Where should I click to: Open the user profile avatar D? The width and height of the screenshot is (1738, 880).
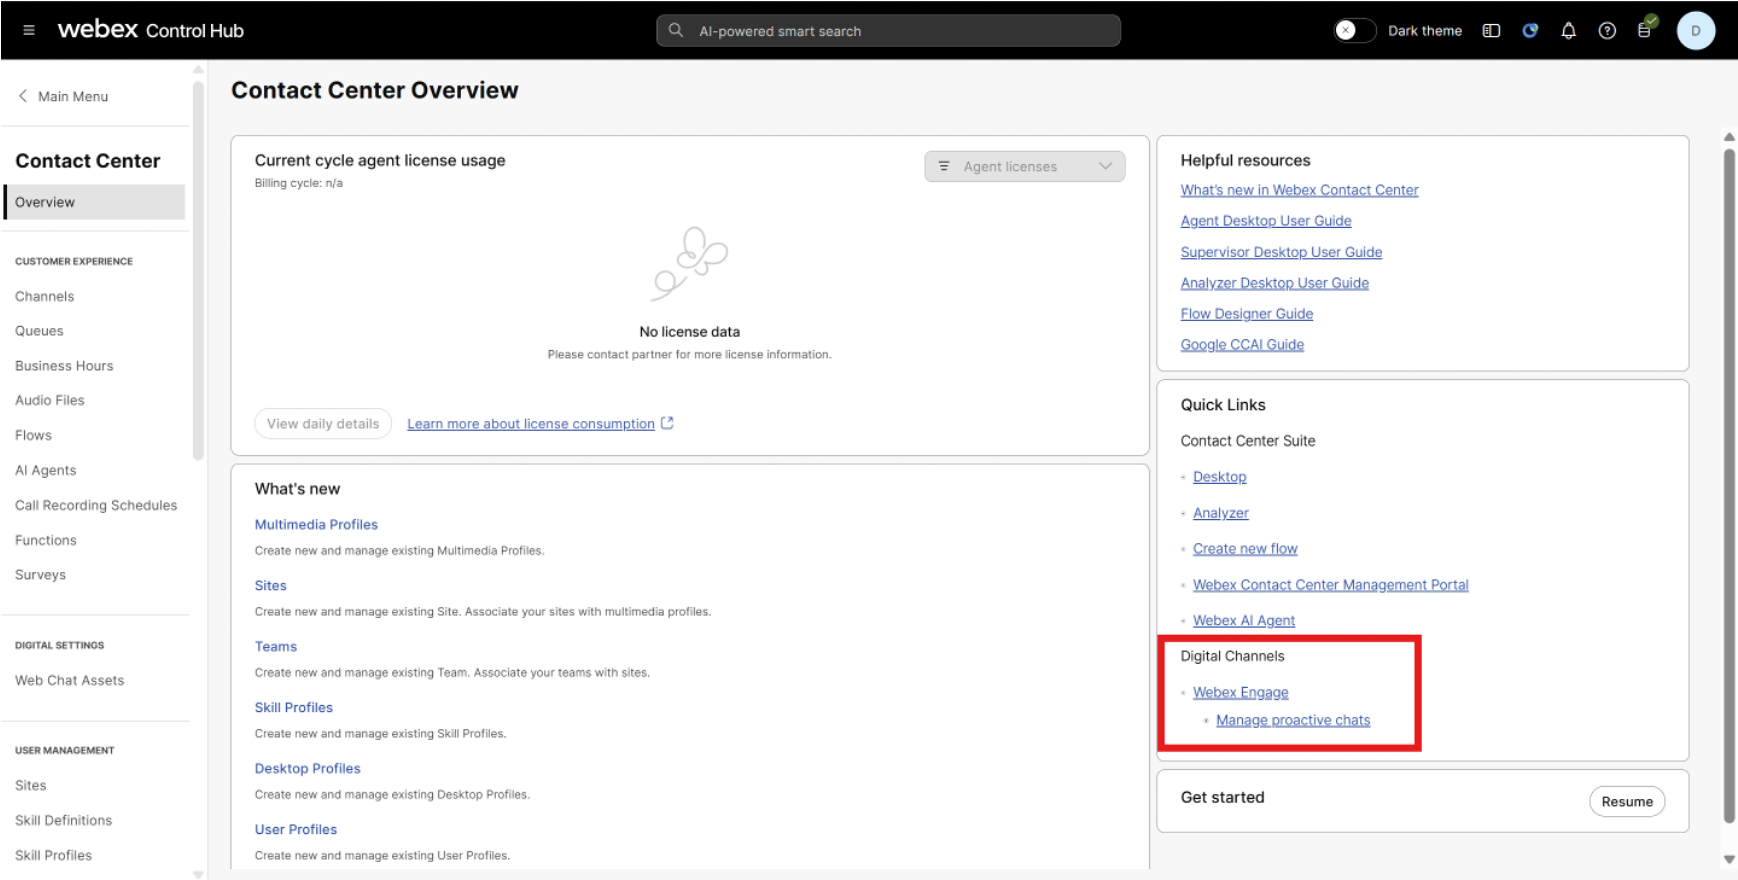pyautogui.click(x=1695, y=31)
